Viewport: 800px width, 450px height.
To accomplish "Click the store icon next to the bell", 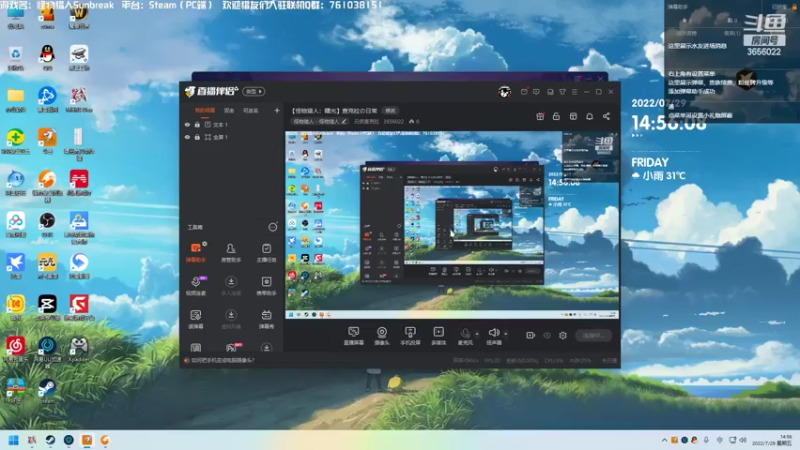I will click(573, 116).
